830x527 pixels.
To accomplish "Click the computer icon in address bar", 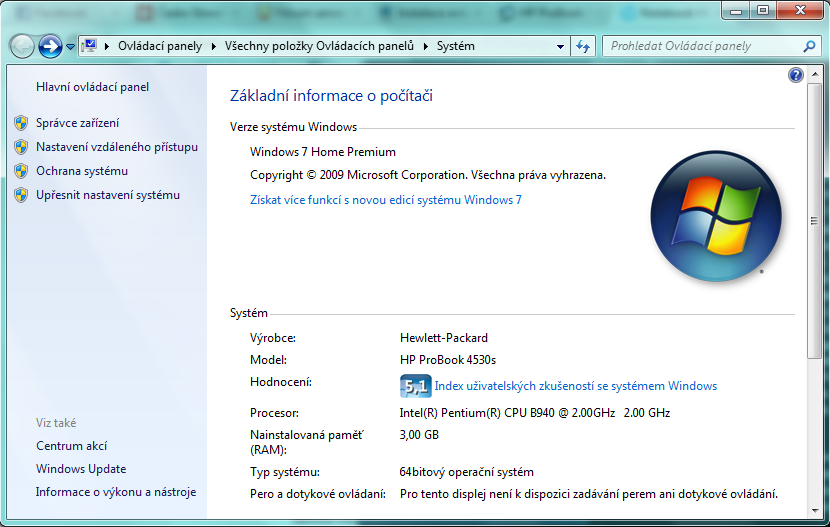I will coord(90,46).
